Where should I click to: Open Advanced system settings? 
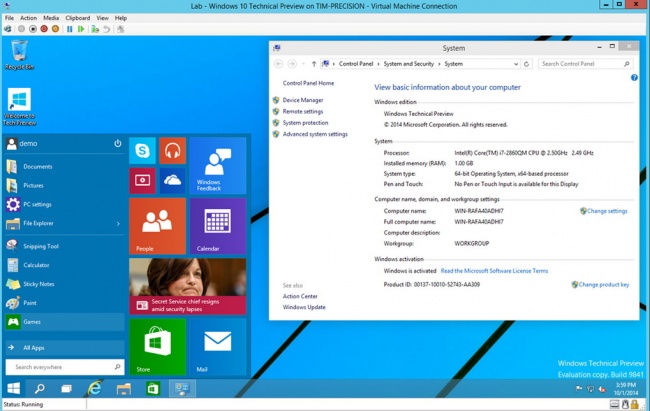click(x=315, y=134)
